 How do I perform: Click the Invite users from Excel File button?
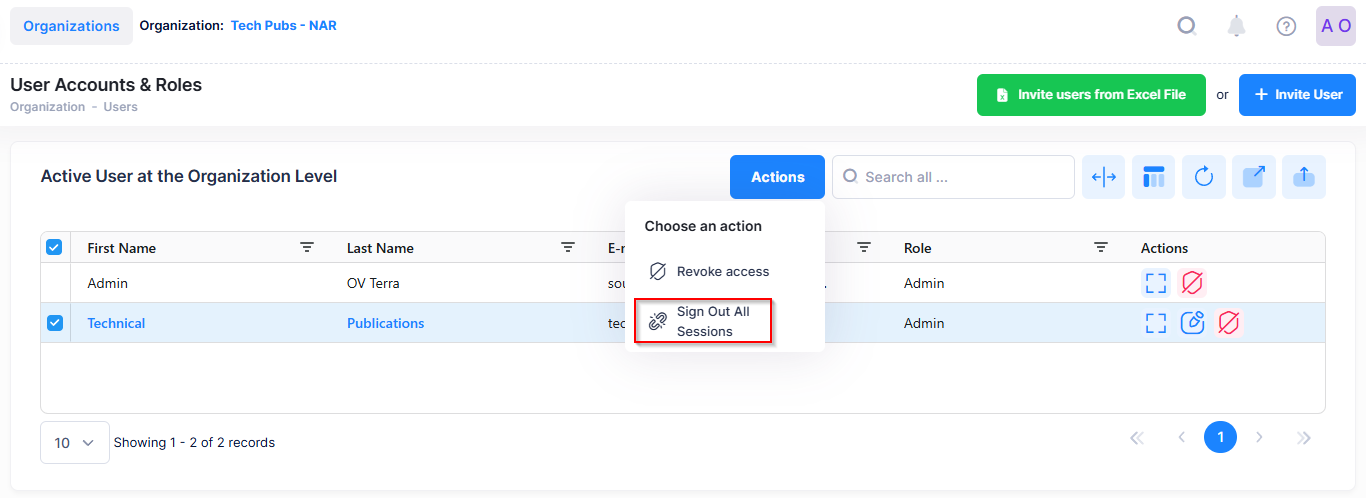[x=1091, y=95]
